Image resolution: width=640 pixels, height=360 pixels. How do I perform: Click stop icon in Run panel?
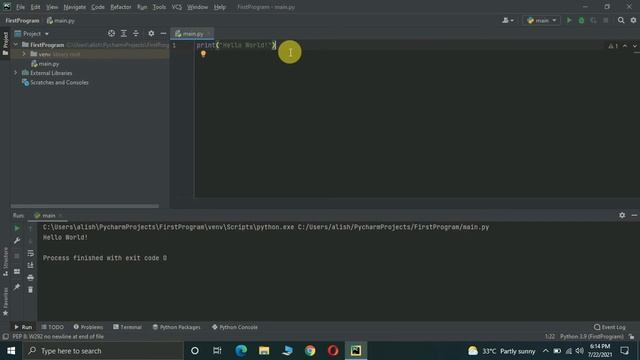[17, 256]
